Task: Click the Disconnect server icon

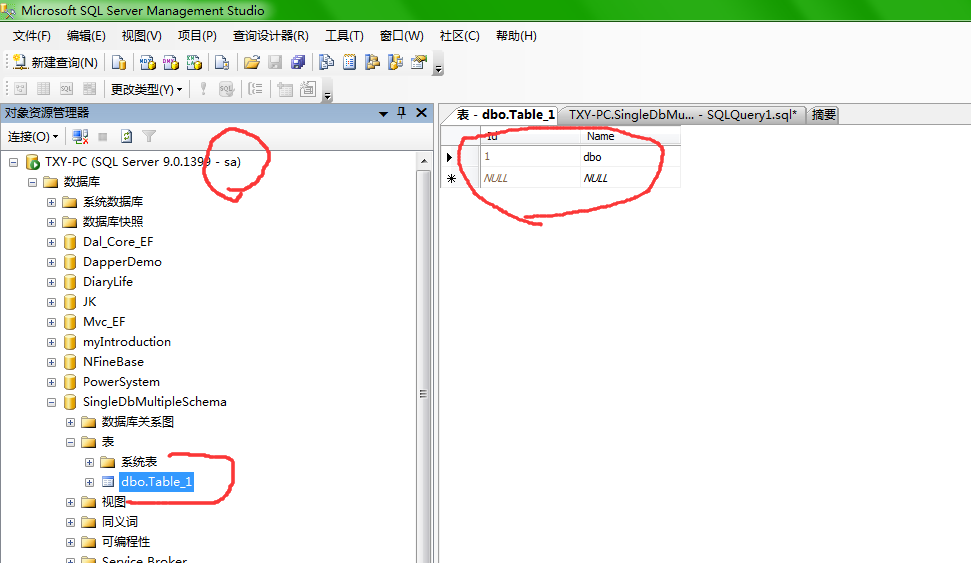Action: (x=81, y=136)
